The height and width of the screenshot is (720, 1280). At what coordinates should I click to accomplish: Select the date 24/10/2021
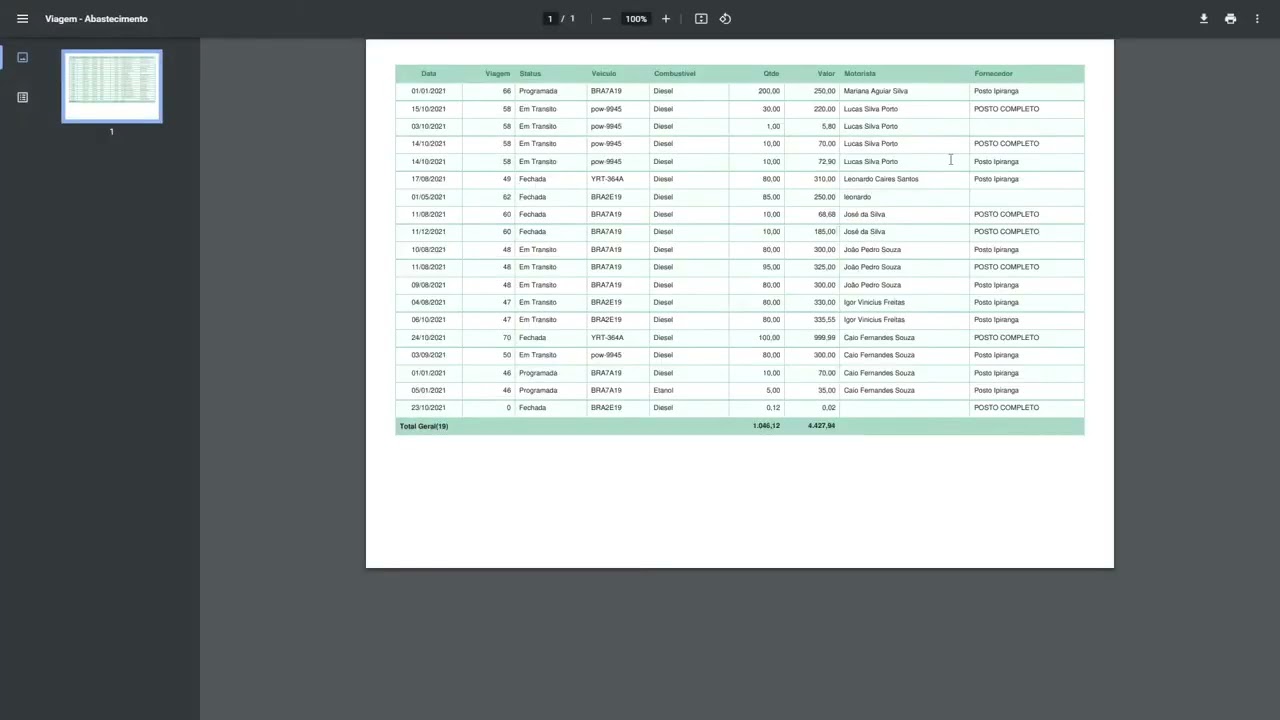pos(429,338)
